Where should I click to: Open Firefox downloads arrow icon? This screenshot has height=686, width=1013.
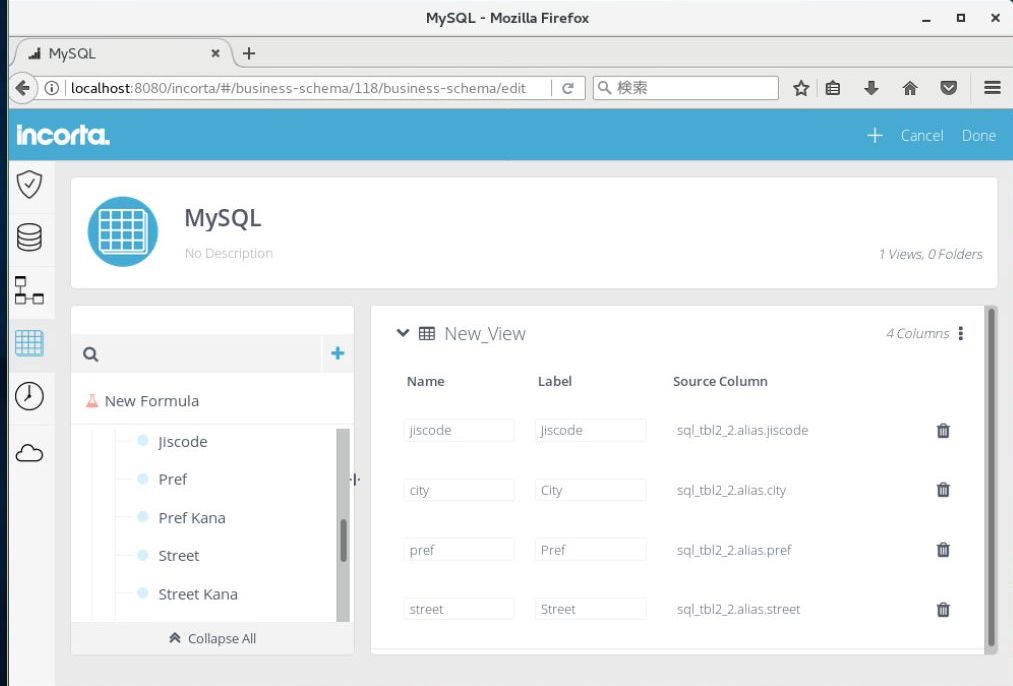point(871,88)
